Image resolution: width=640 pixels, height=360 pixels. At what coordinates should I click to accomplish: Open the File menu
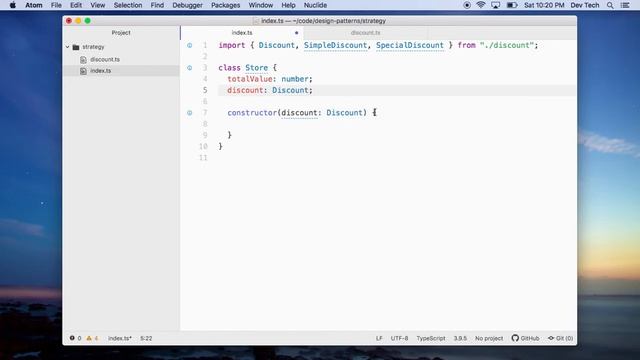click(56, 5)
